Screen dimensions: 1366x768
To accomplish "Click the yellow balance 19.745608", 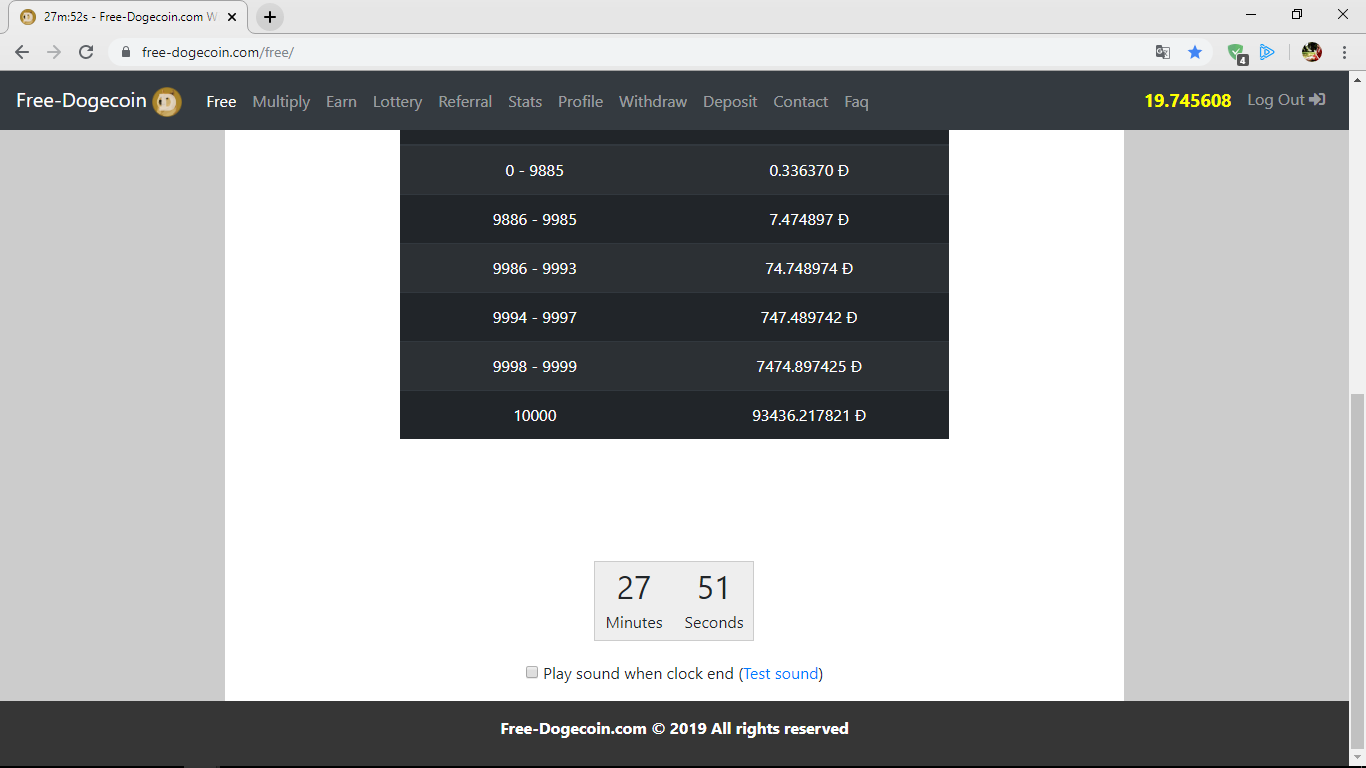I will pyautogui.click(x=1188, y=101).
